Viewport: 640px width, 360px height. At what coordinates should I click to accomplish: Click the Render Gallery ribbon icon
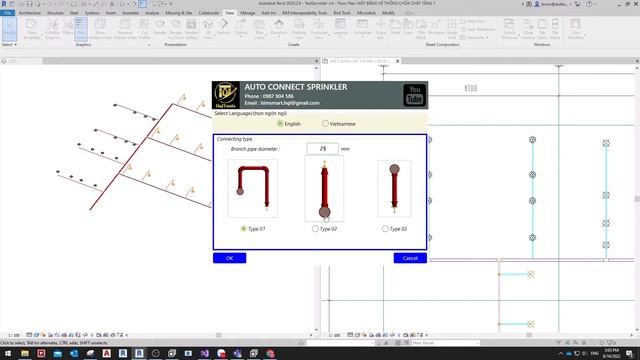(191, 29)
